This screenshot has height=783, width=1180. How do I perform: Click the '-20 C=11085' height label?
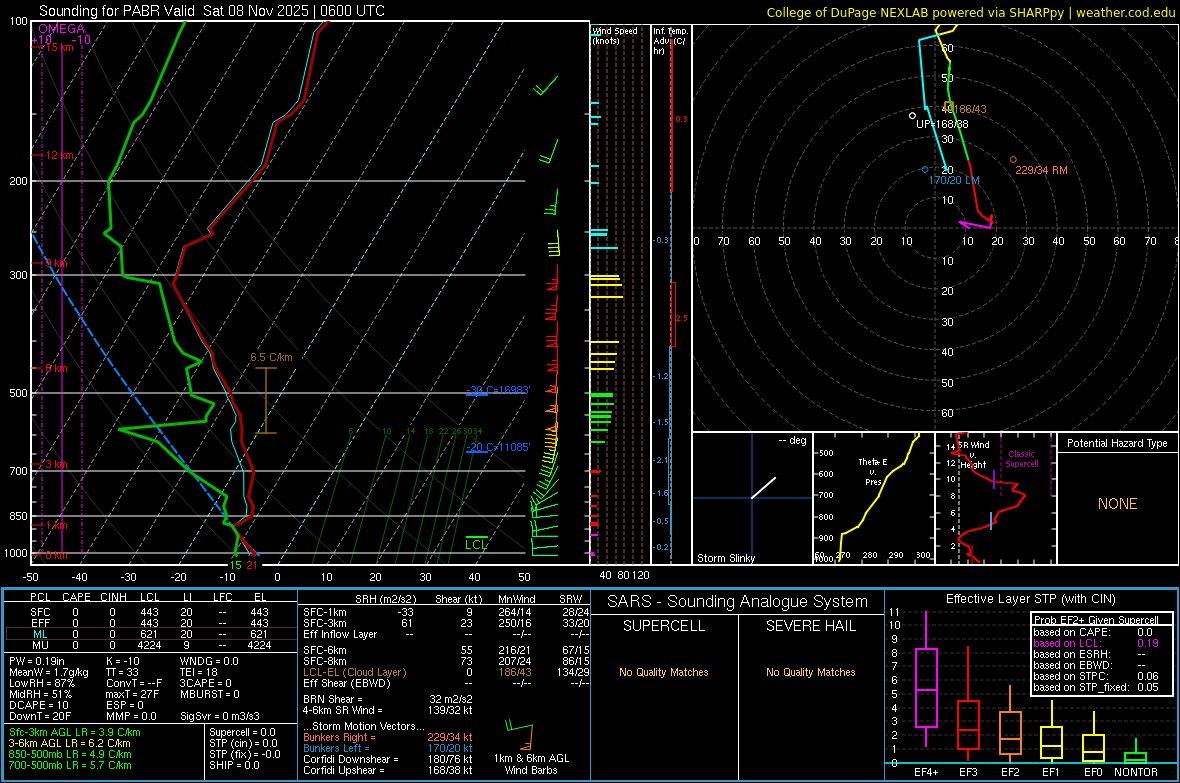pos(498,447)
